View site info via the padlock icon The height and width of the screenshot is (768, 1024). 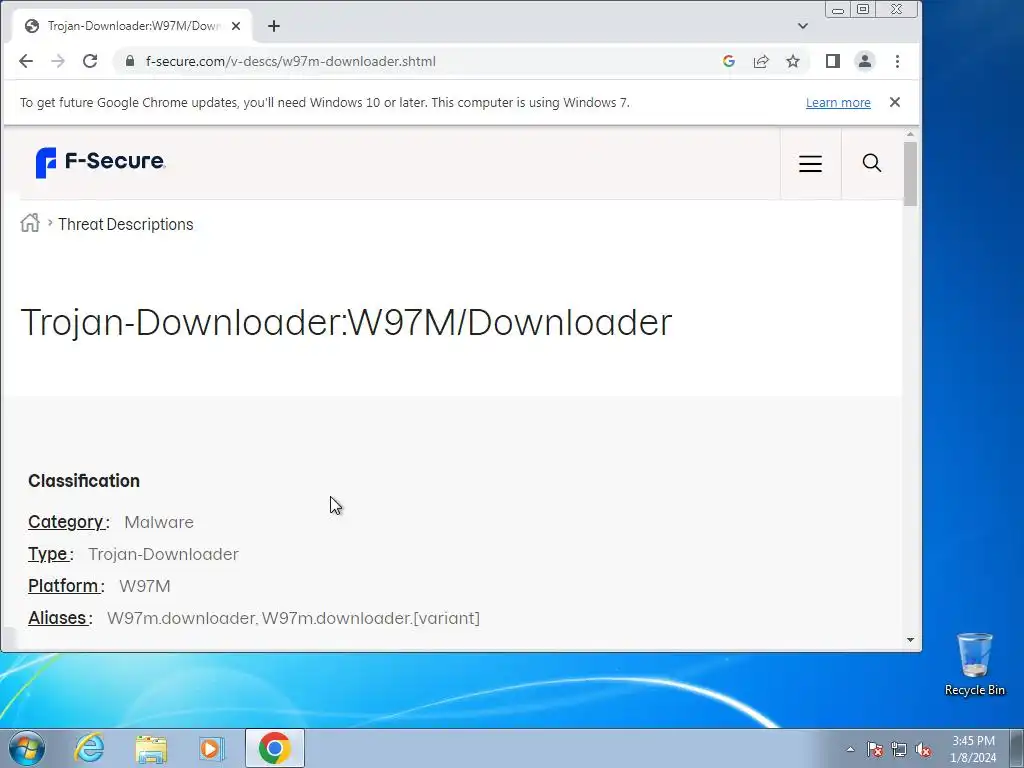tap(129, 61)
